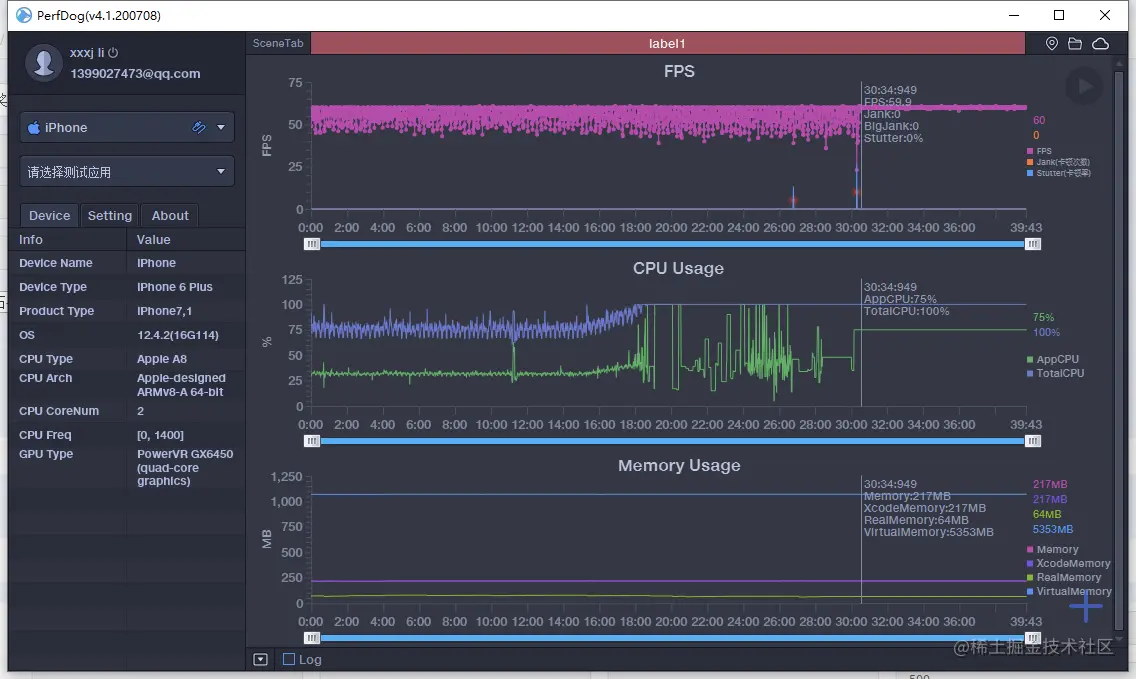The image size is (1136, 679).
Task: Close the PerfDog window
Action: [1105, 15]
